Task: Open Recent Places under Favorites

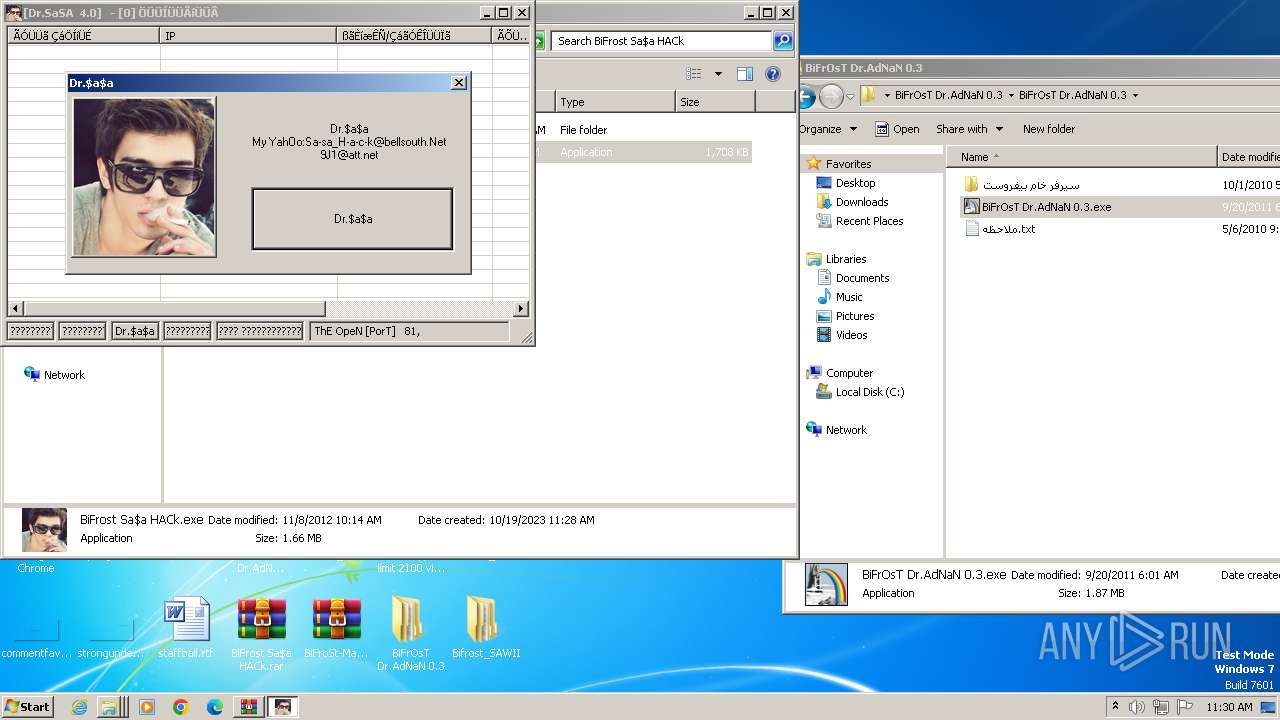Action: pyautogui.click(x=869, y=221)
